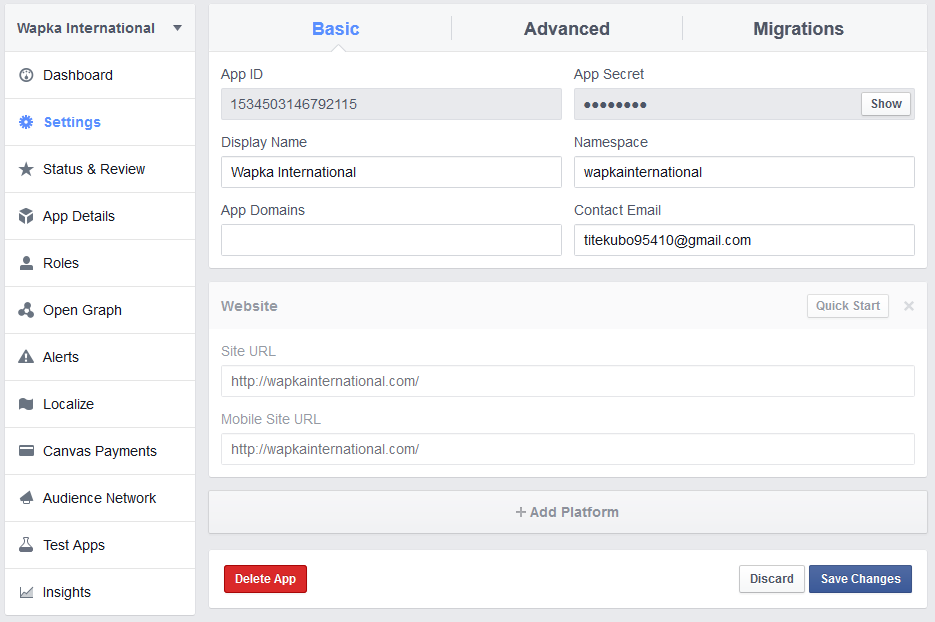This screenshot has height=622, width=935.
Task: Click the Settings gear icon
Action: coord(26,122)
